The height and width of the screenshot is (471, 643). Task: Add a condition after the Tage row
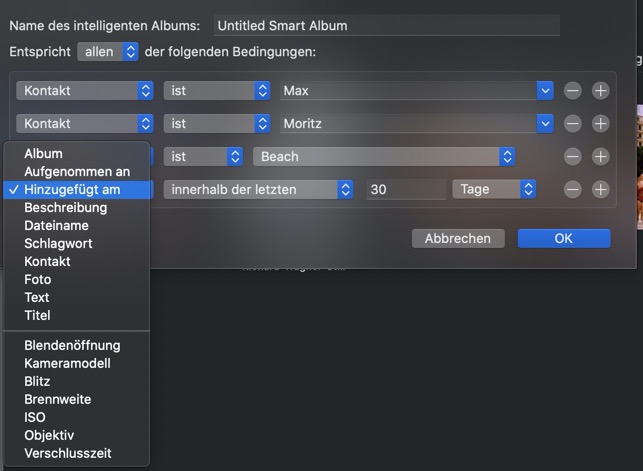pos(600,189)
